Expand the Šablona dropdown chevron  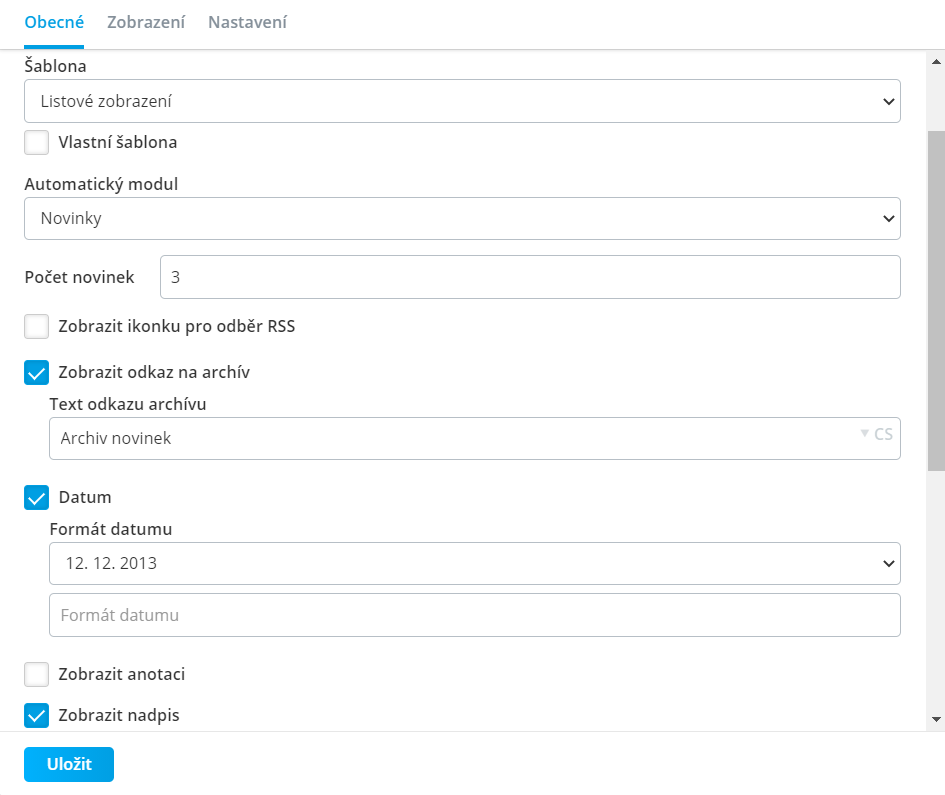[x=888, y=101]
